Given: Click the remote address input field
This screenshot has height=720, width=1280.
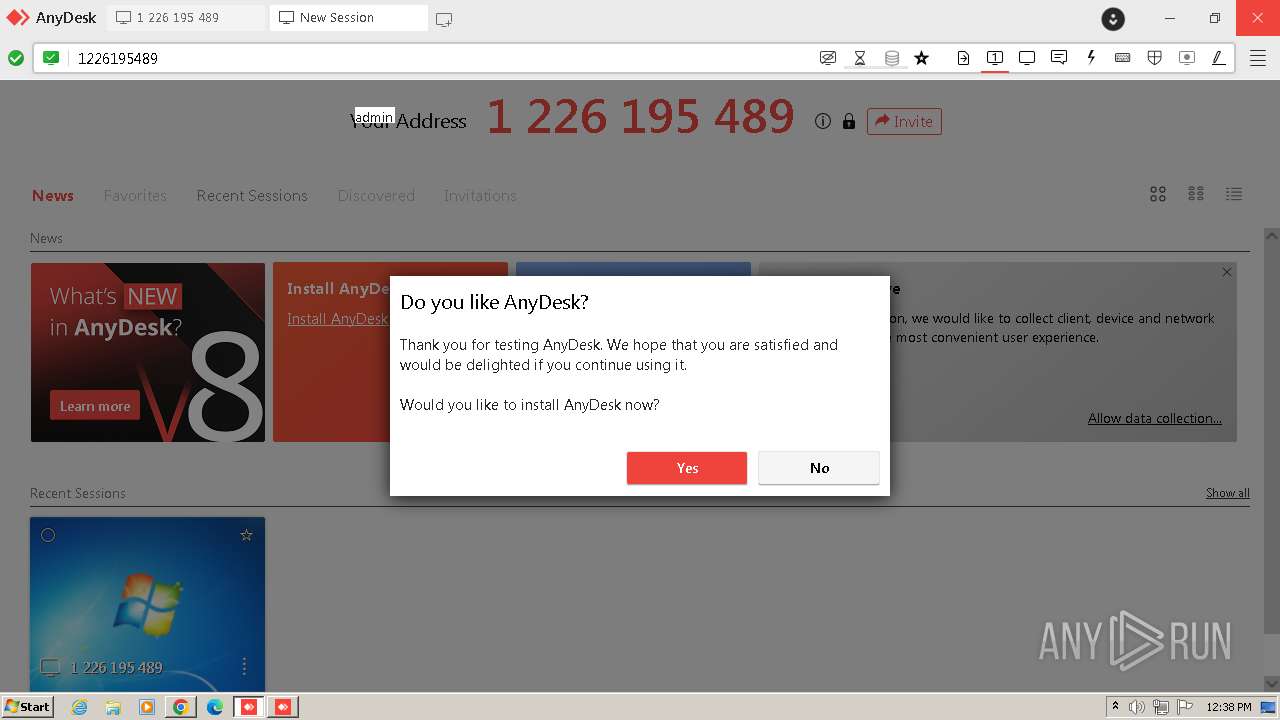Looking at the screenshot, I should tap(440, 58).
